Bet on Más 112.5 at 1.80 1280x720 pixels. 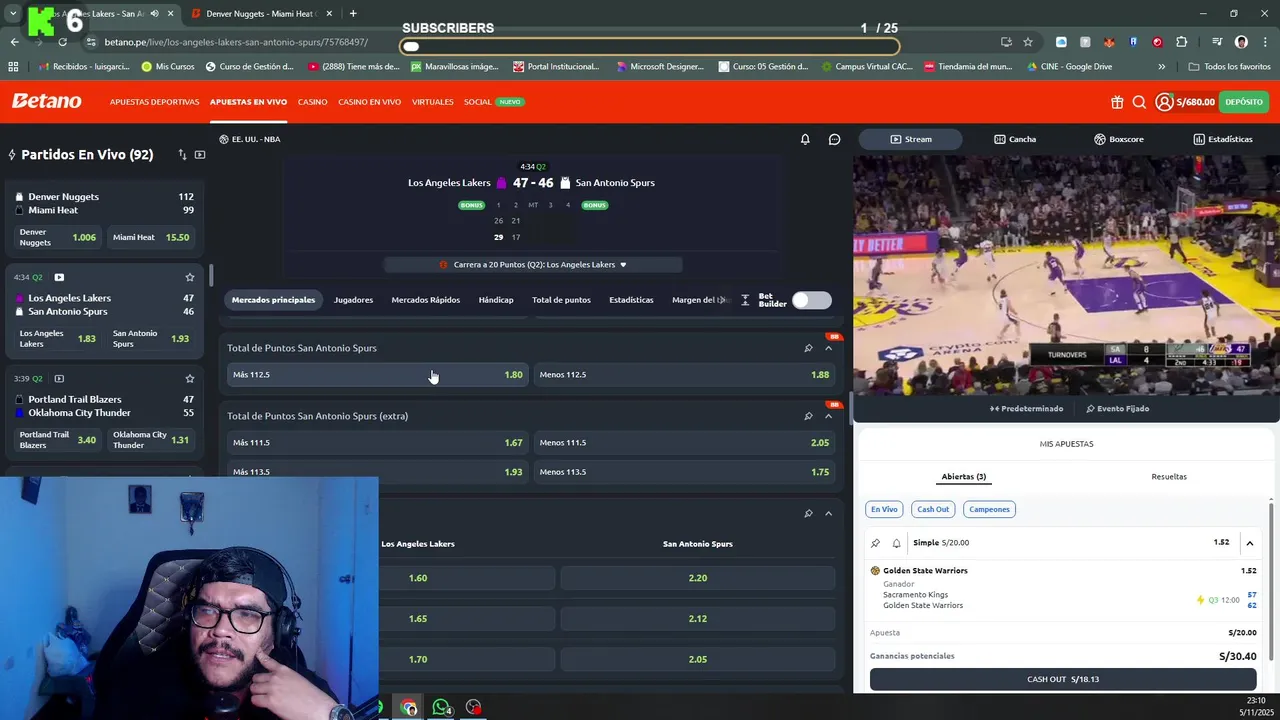(x=378, y=375)
